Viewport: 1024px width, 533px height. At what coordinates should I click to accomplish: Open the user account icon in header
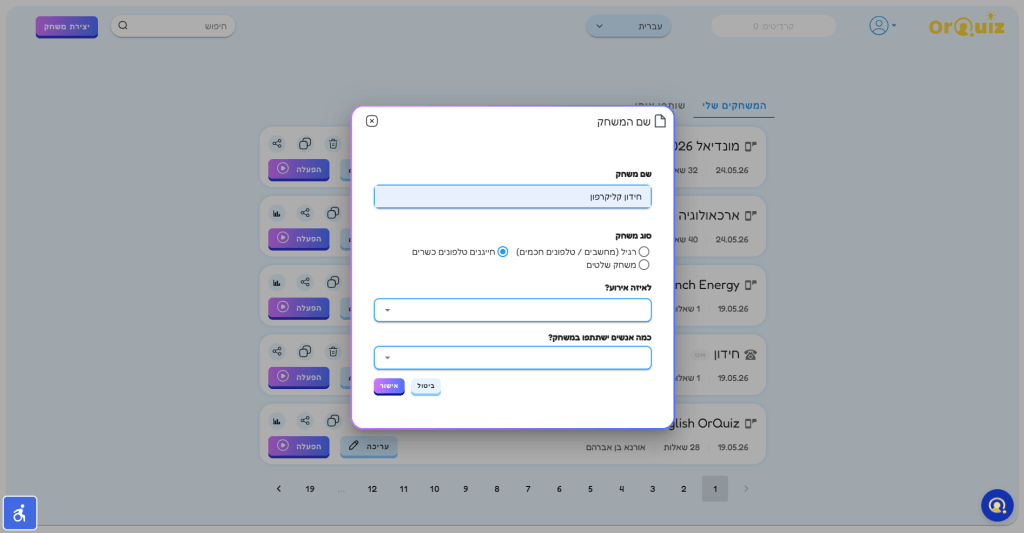click(x=879, y=25)
